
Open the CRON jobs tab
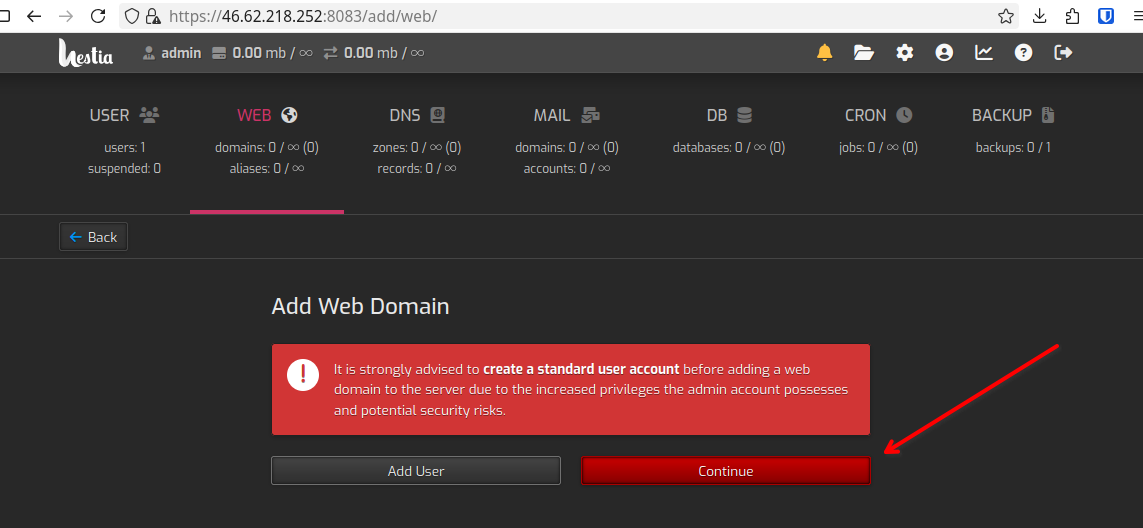click(878, 115)
